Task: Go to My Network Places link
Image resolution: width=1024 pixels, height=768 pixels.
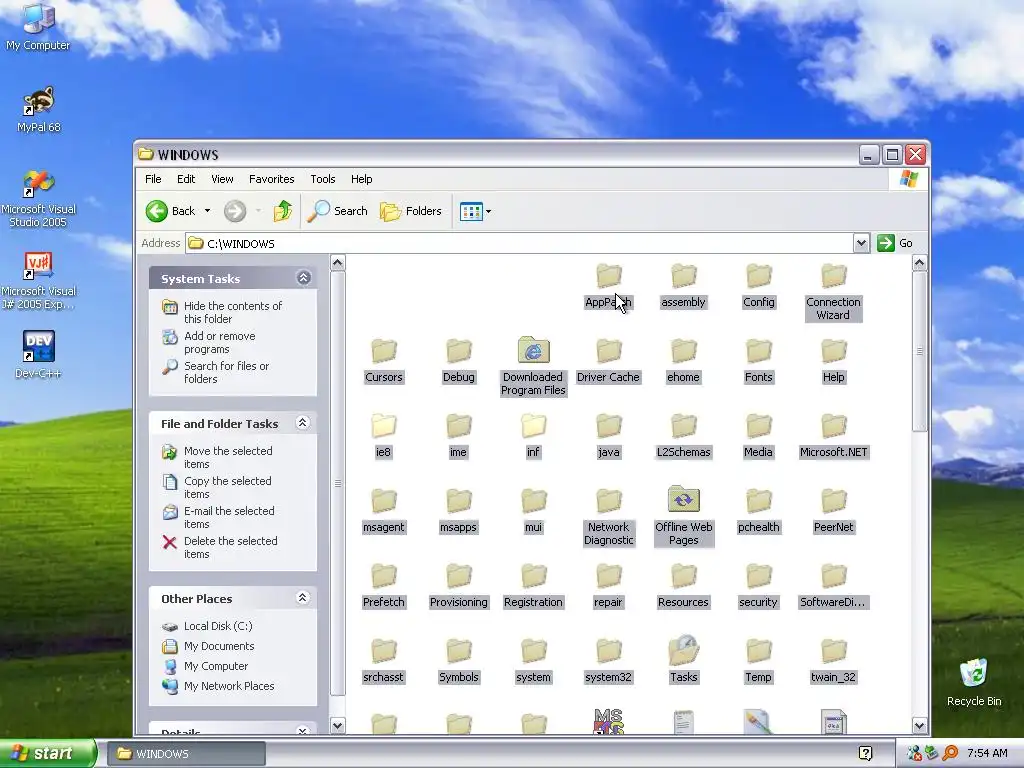Action: point(229,686)
